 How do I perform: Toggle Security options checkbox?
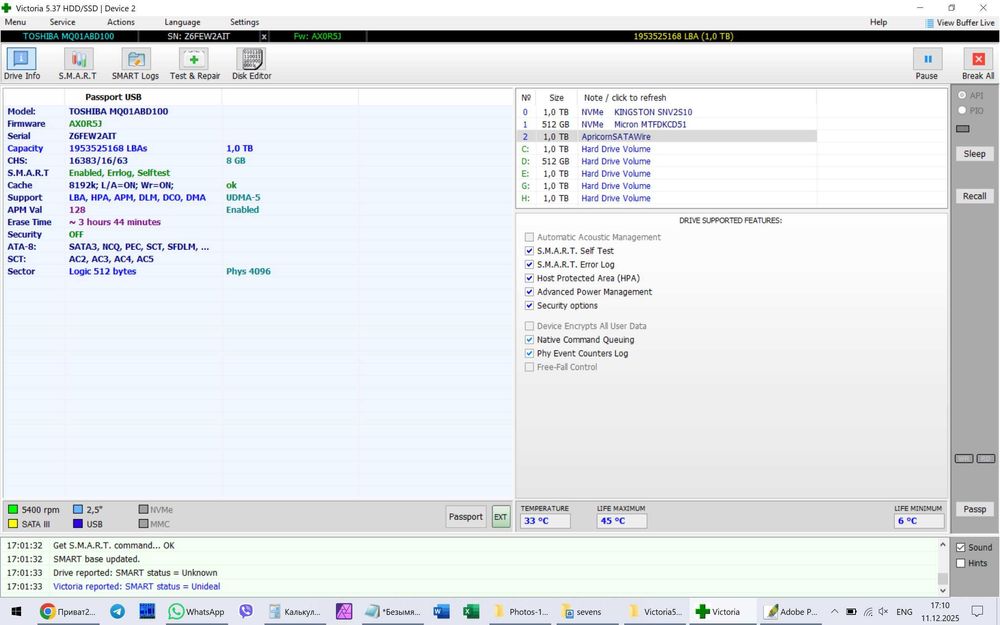tap(529, 305)
